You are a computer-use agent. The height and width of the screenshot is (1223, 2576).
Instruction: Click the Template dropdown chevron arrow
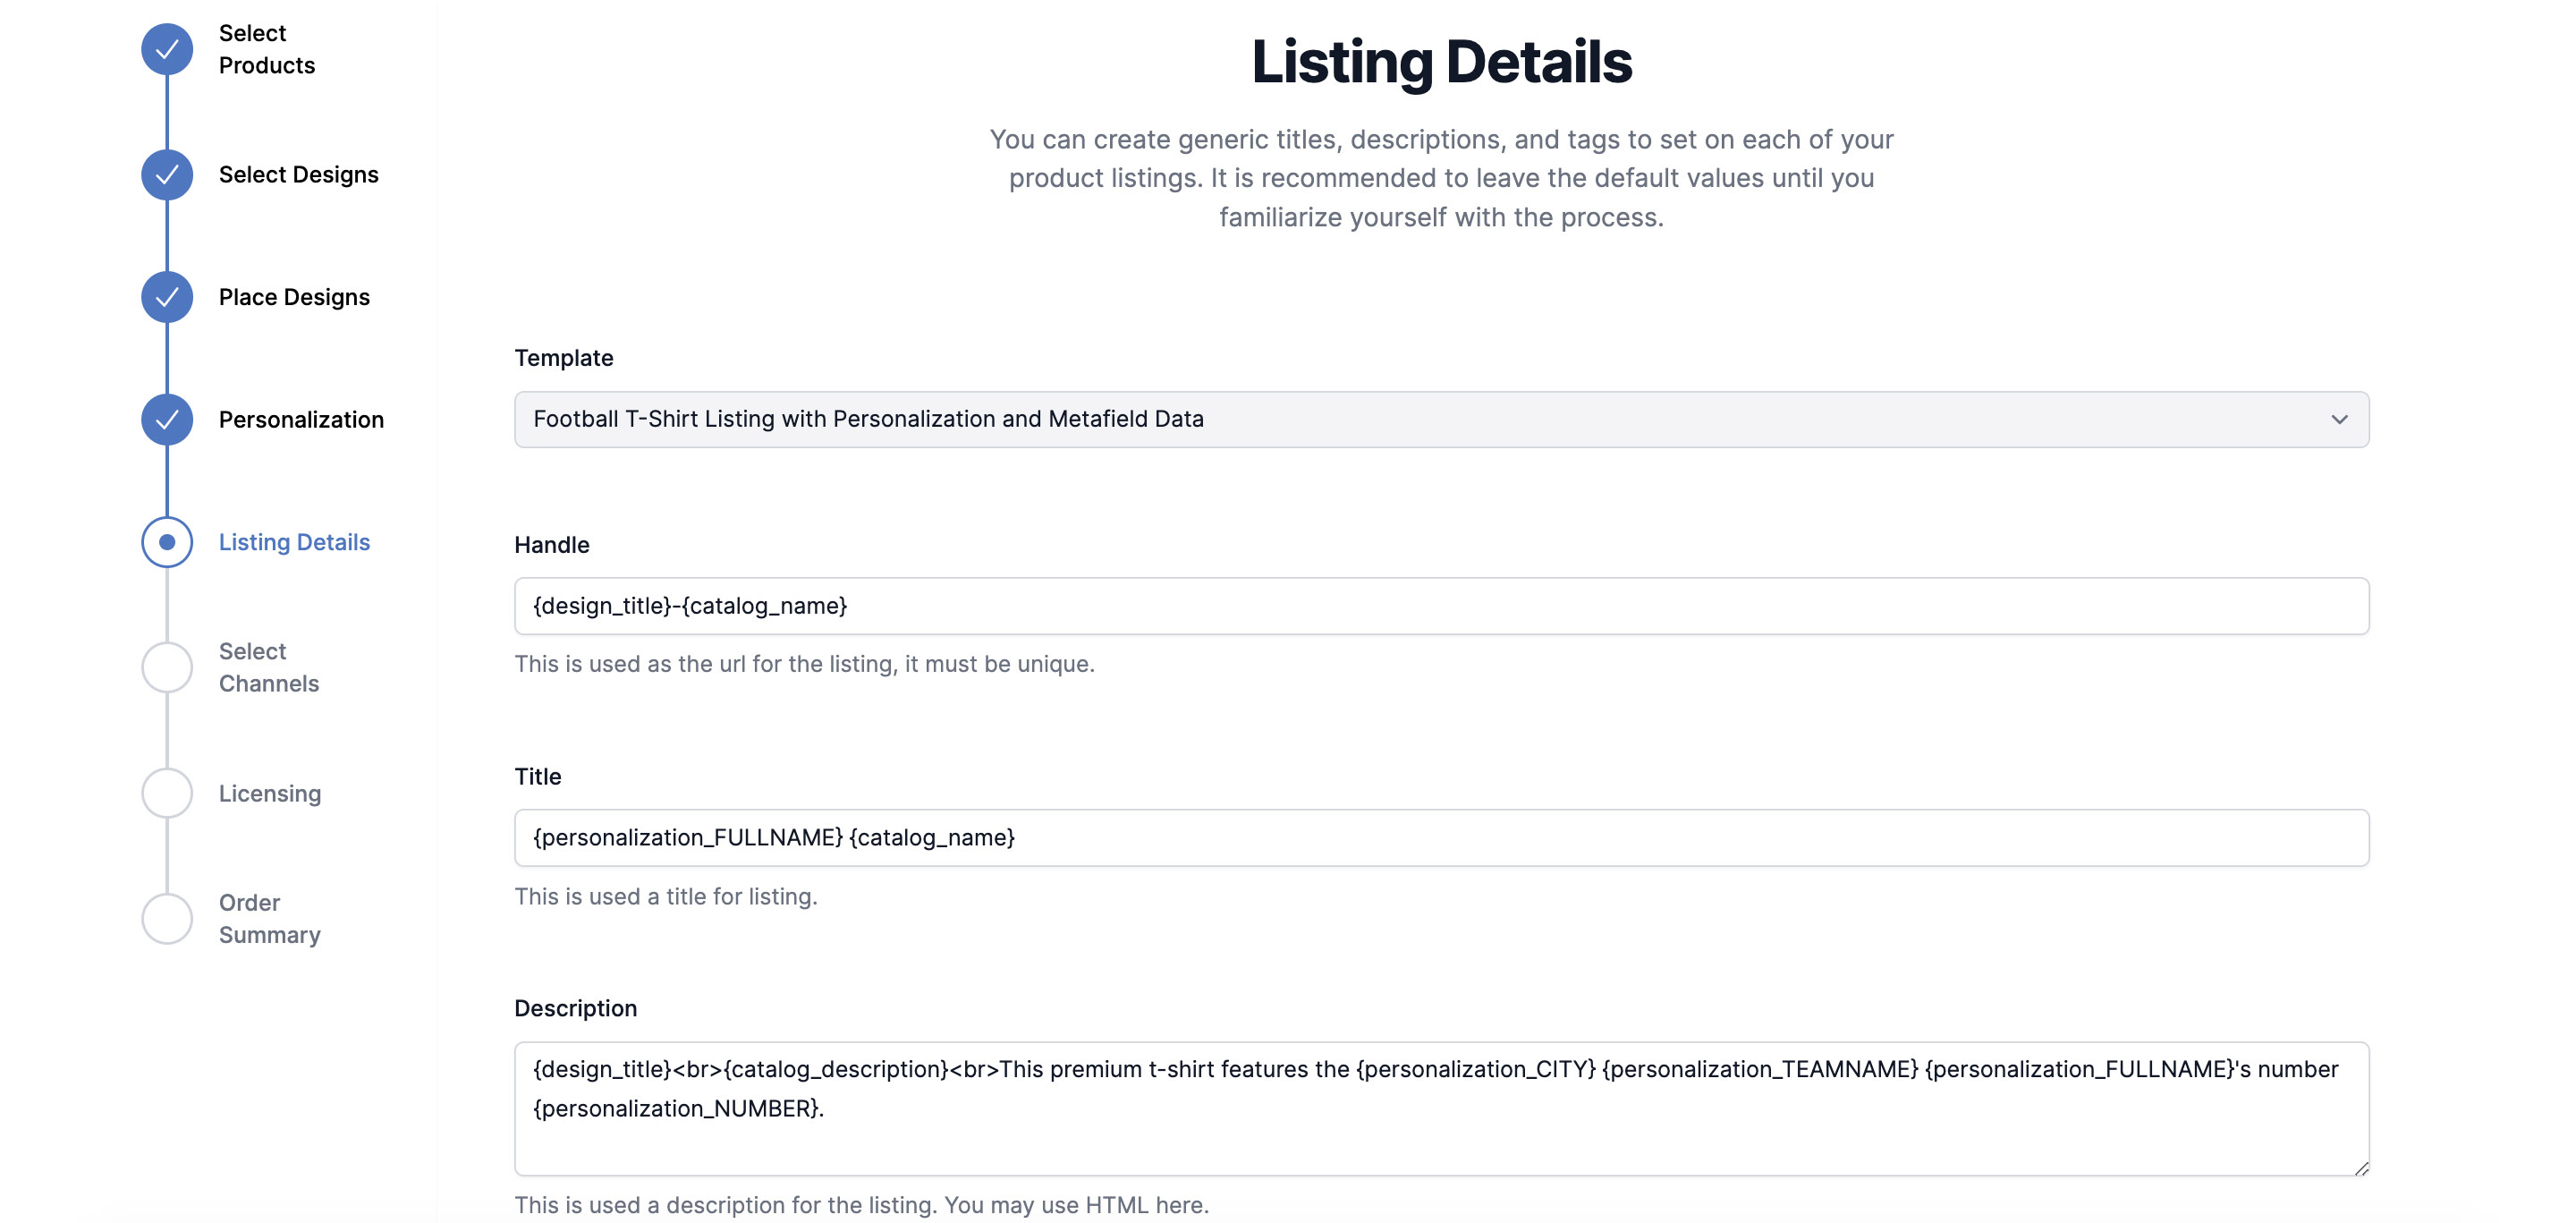(x=2339, y=419)
